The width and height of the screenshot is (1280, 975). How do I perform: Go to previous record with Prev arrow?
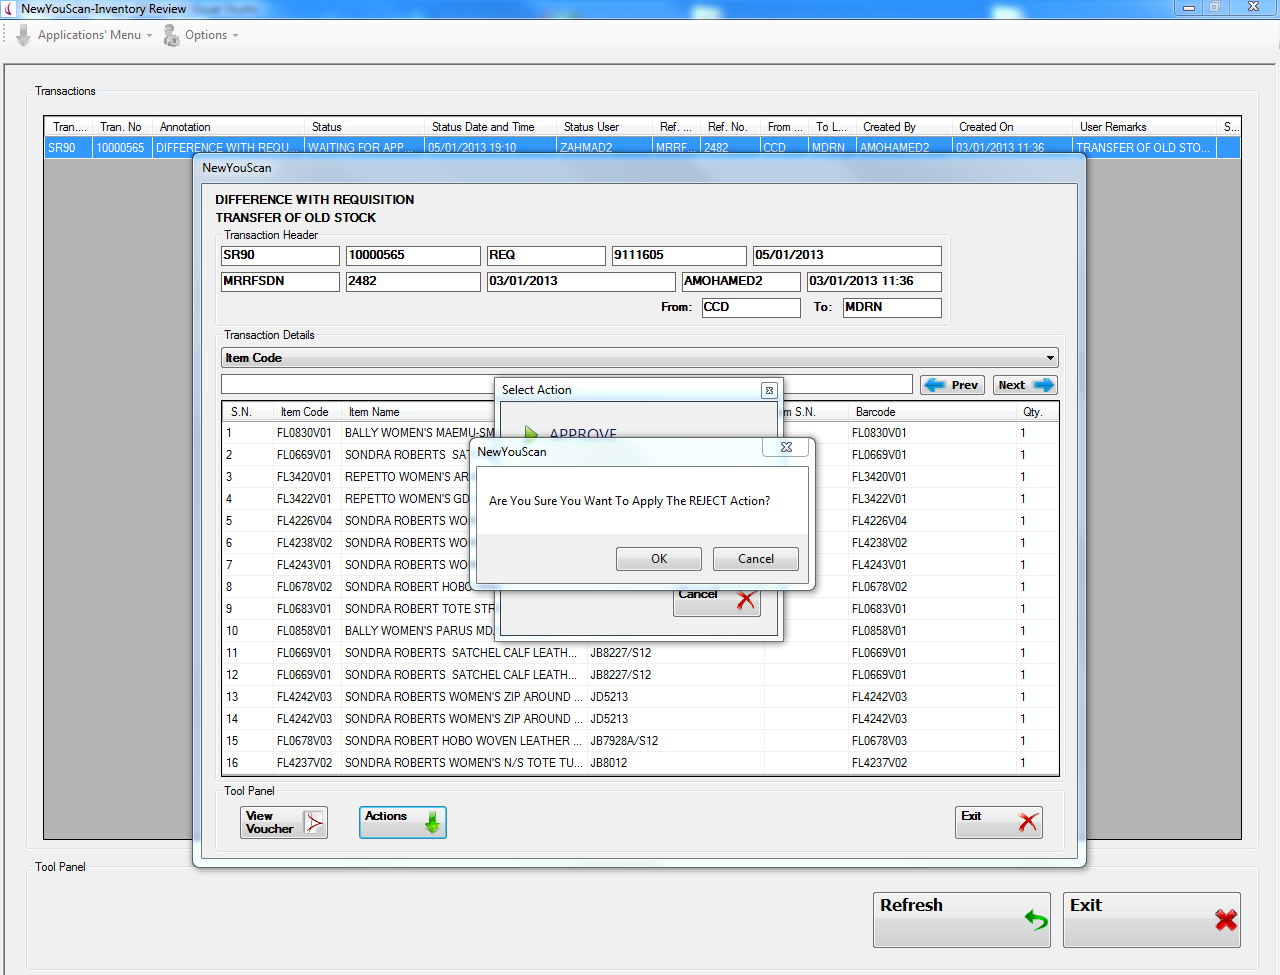click(x=952, y=385)
